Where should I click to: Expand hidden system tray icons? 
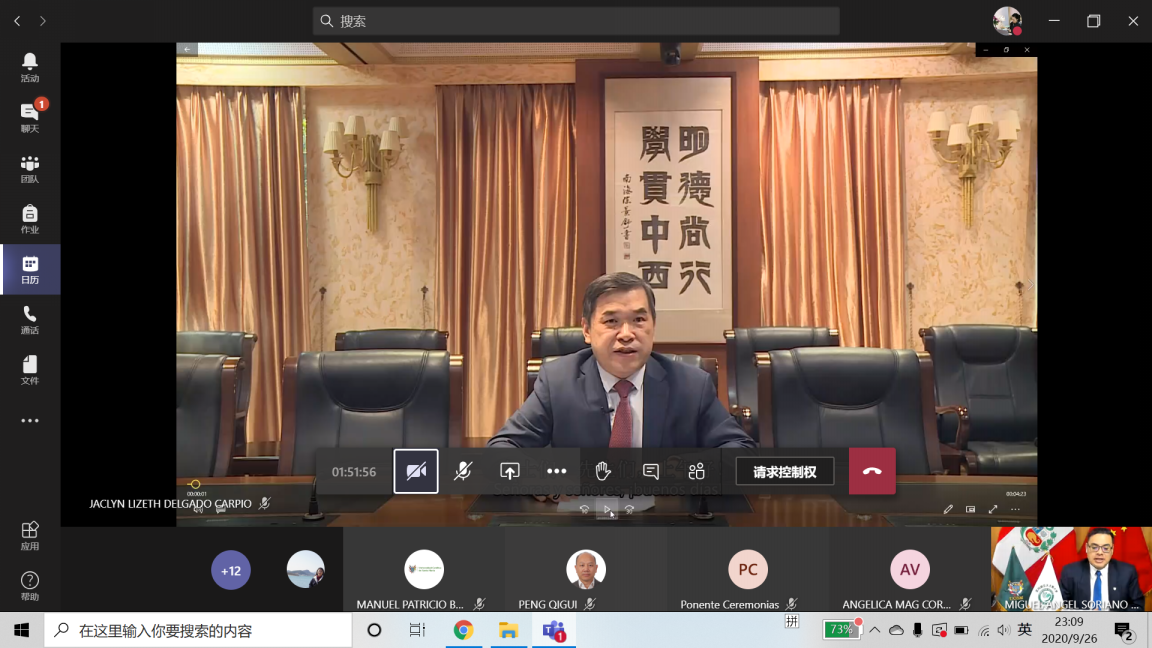[875, 630]
